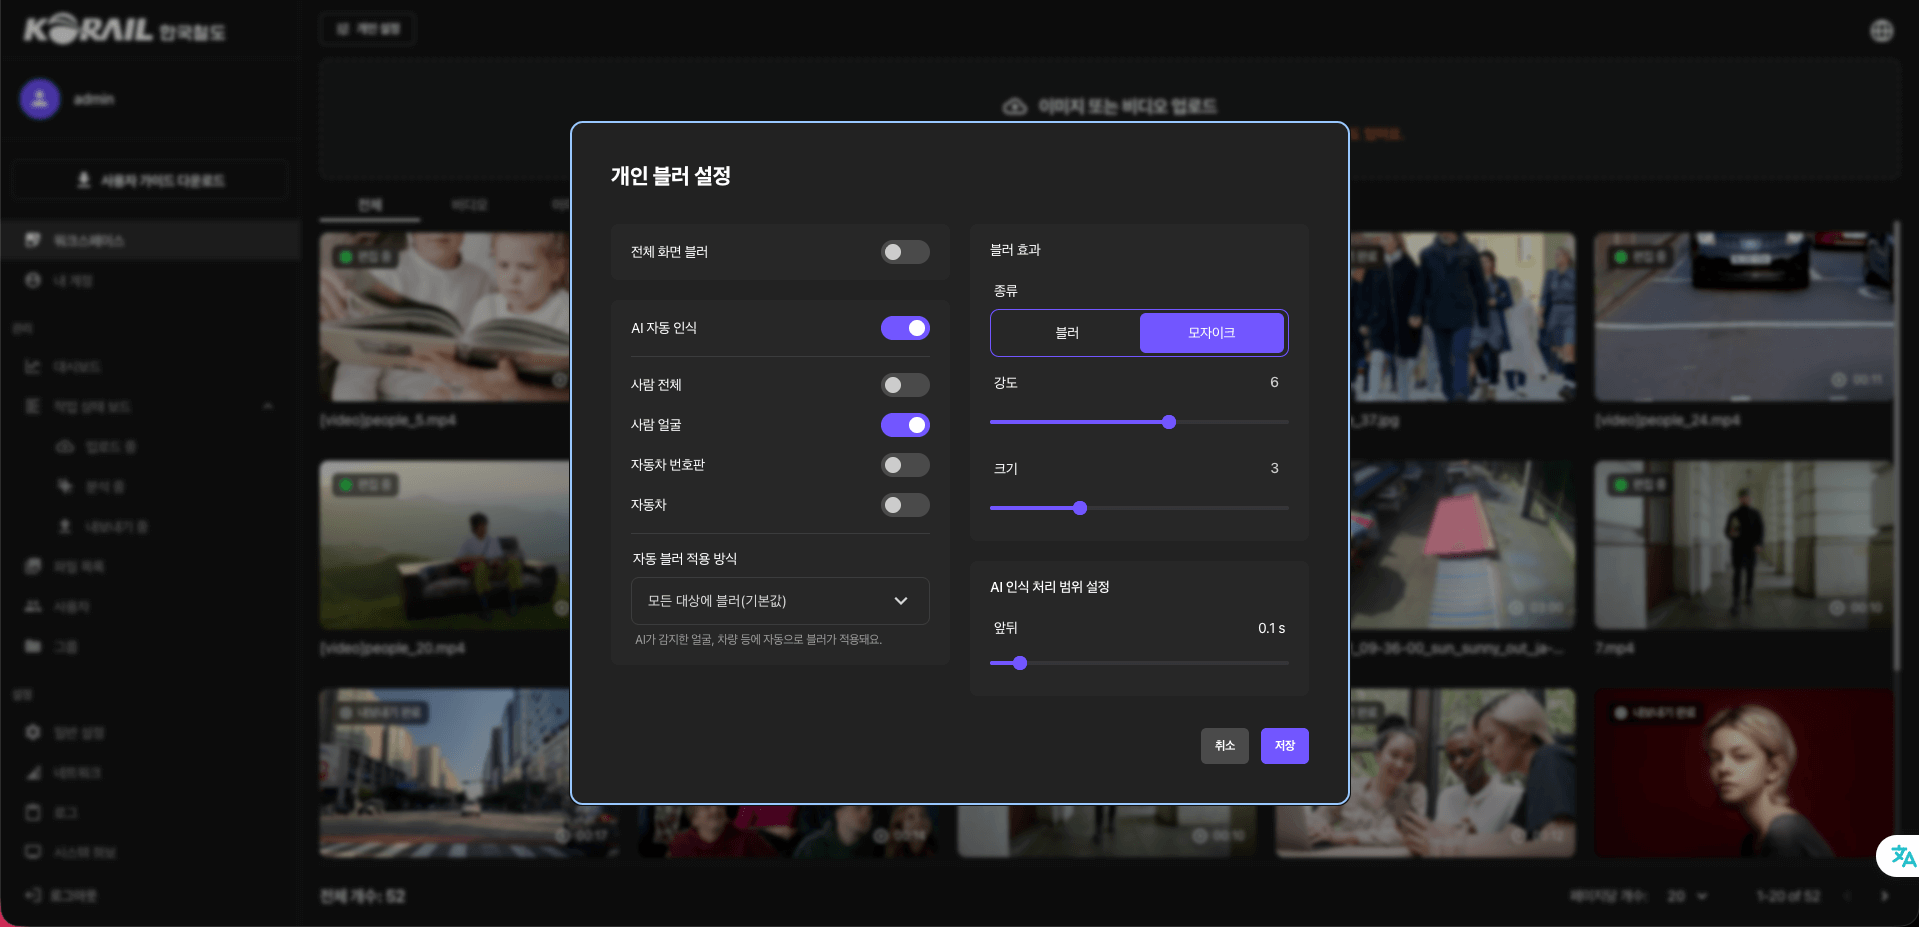This screenshot has width=1919, height=927.
Task: Click the gear settings icon in the sidebar
Action: click(33, 732)
